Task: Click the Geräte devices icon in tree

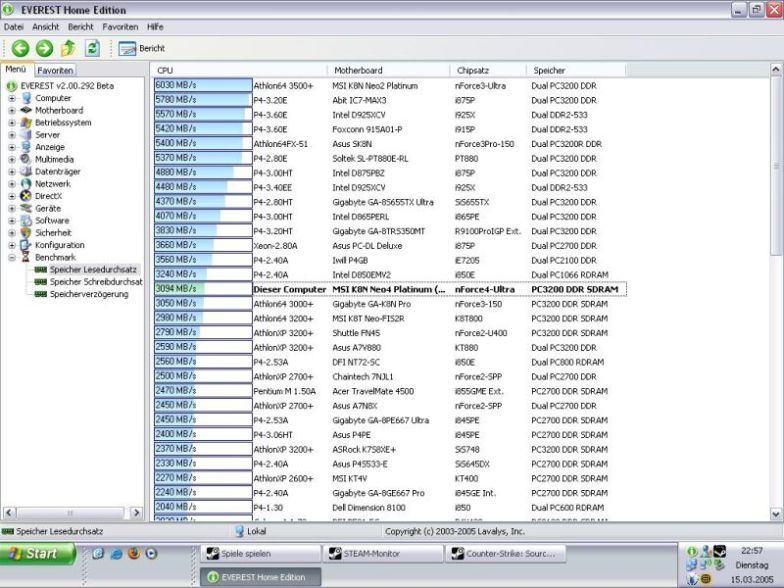Action: 26,208
